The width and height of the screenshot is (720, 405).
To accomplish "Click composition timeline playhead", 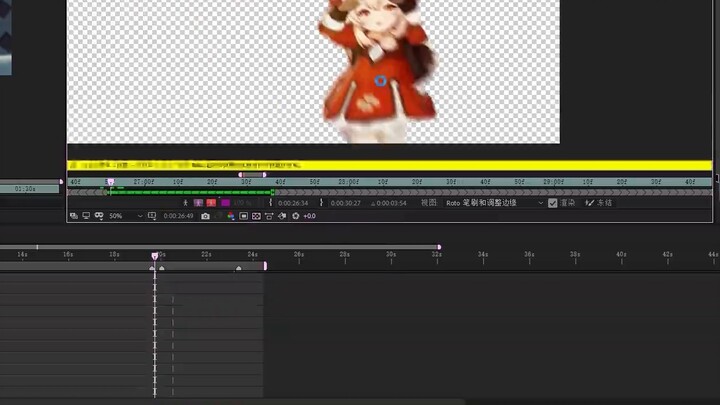I will point(155,256).
